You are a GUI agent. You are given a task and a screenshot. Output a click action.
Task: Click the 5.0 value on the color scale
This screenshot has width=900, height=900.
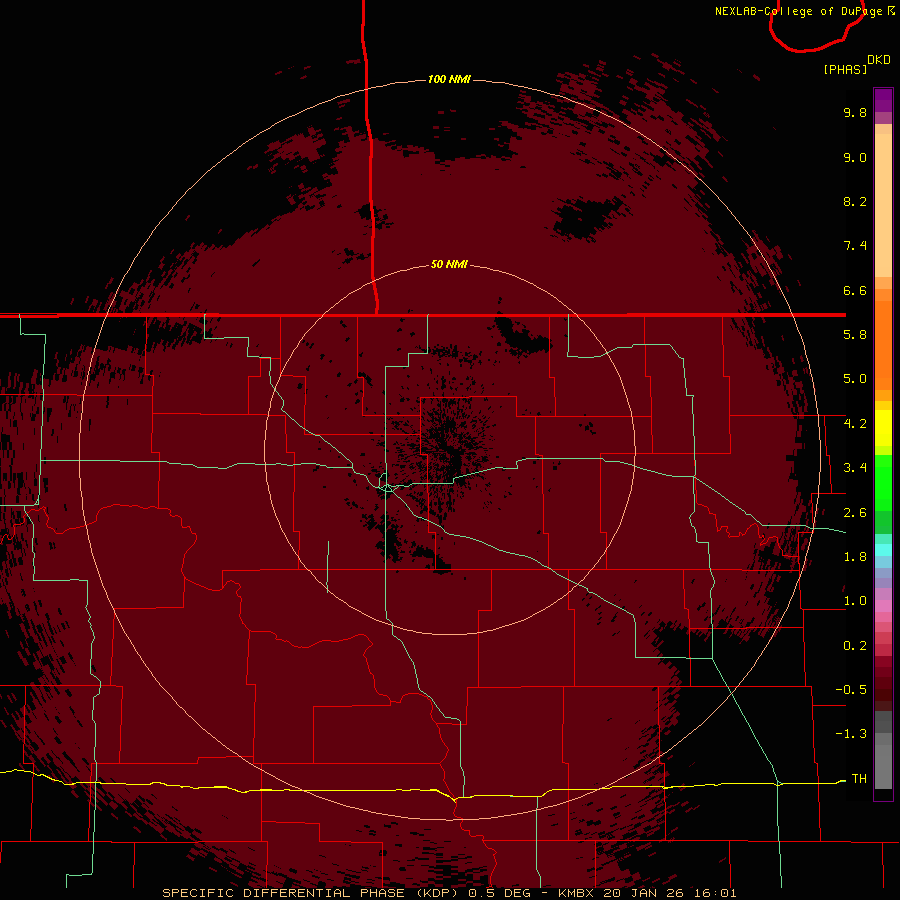click(x=855, y=379)
